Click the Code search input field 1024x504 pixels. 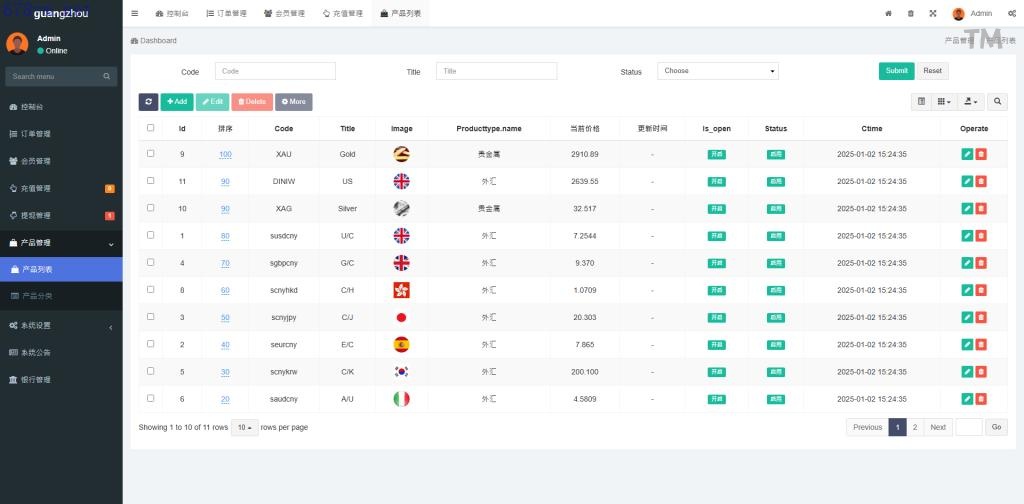(x=275, y=71)
